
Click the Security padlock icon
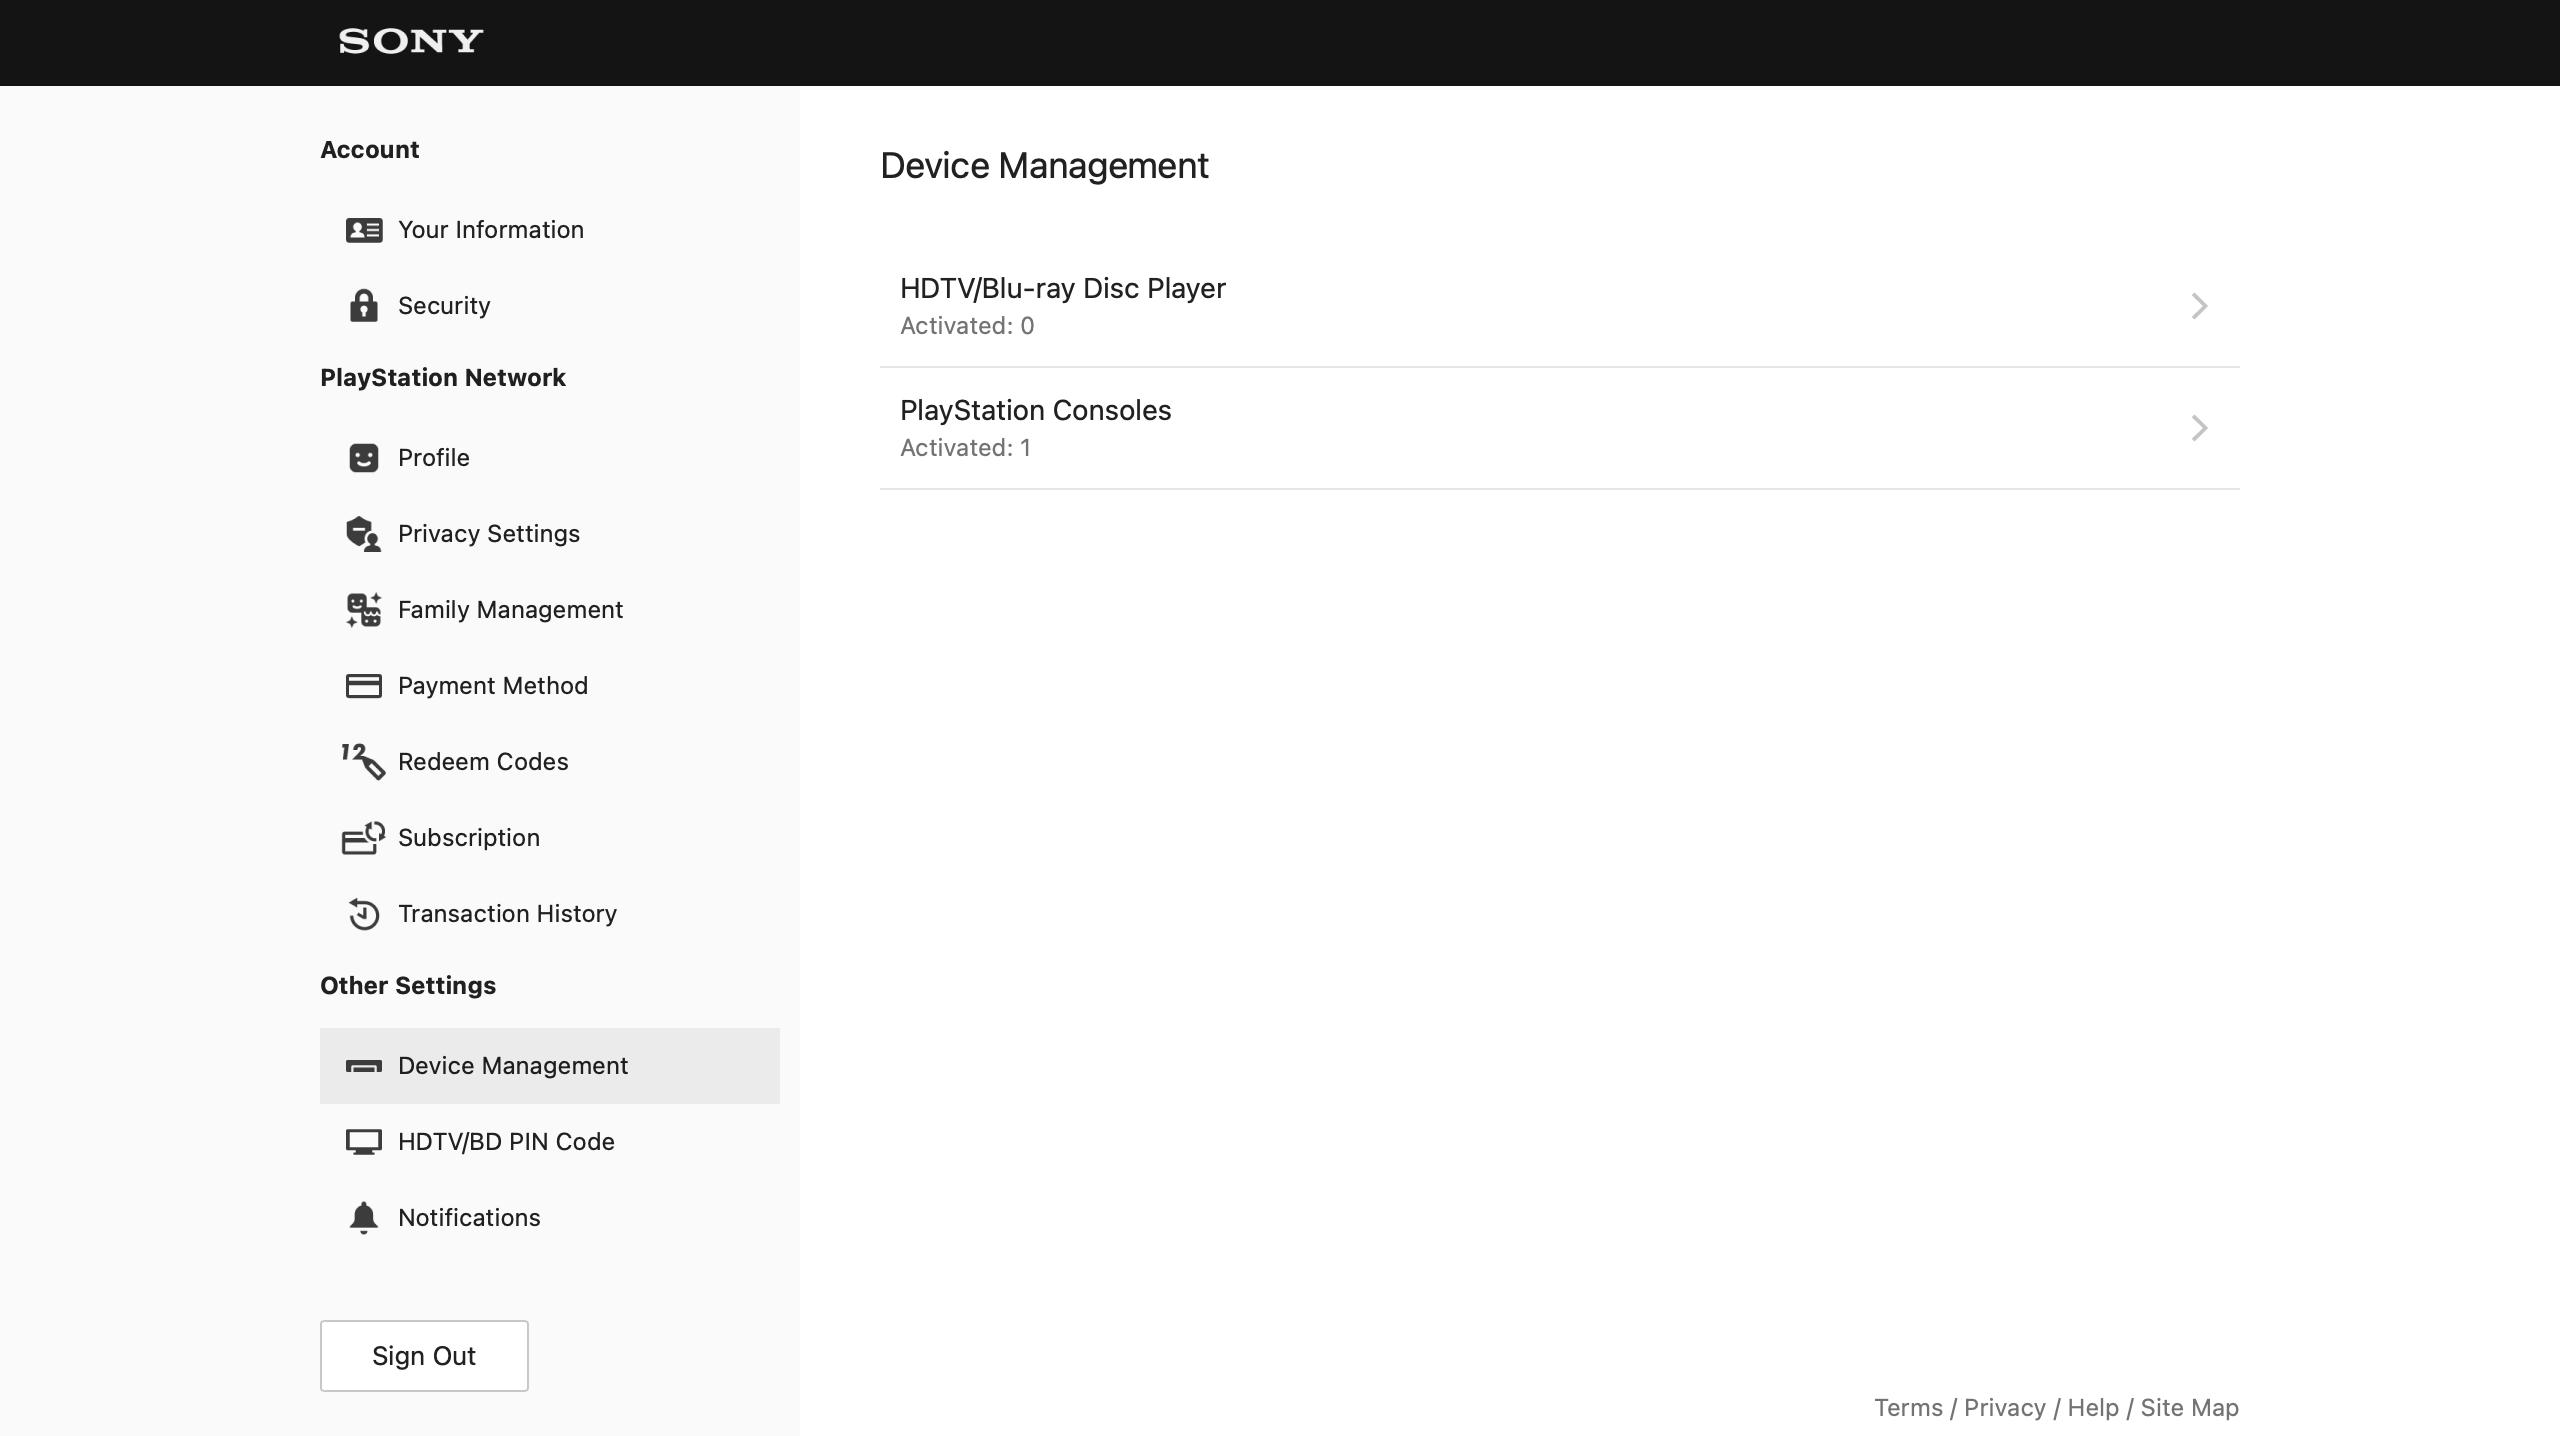coord(363,306)
